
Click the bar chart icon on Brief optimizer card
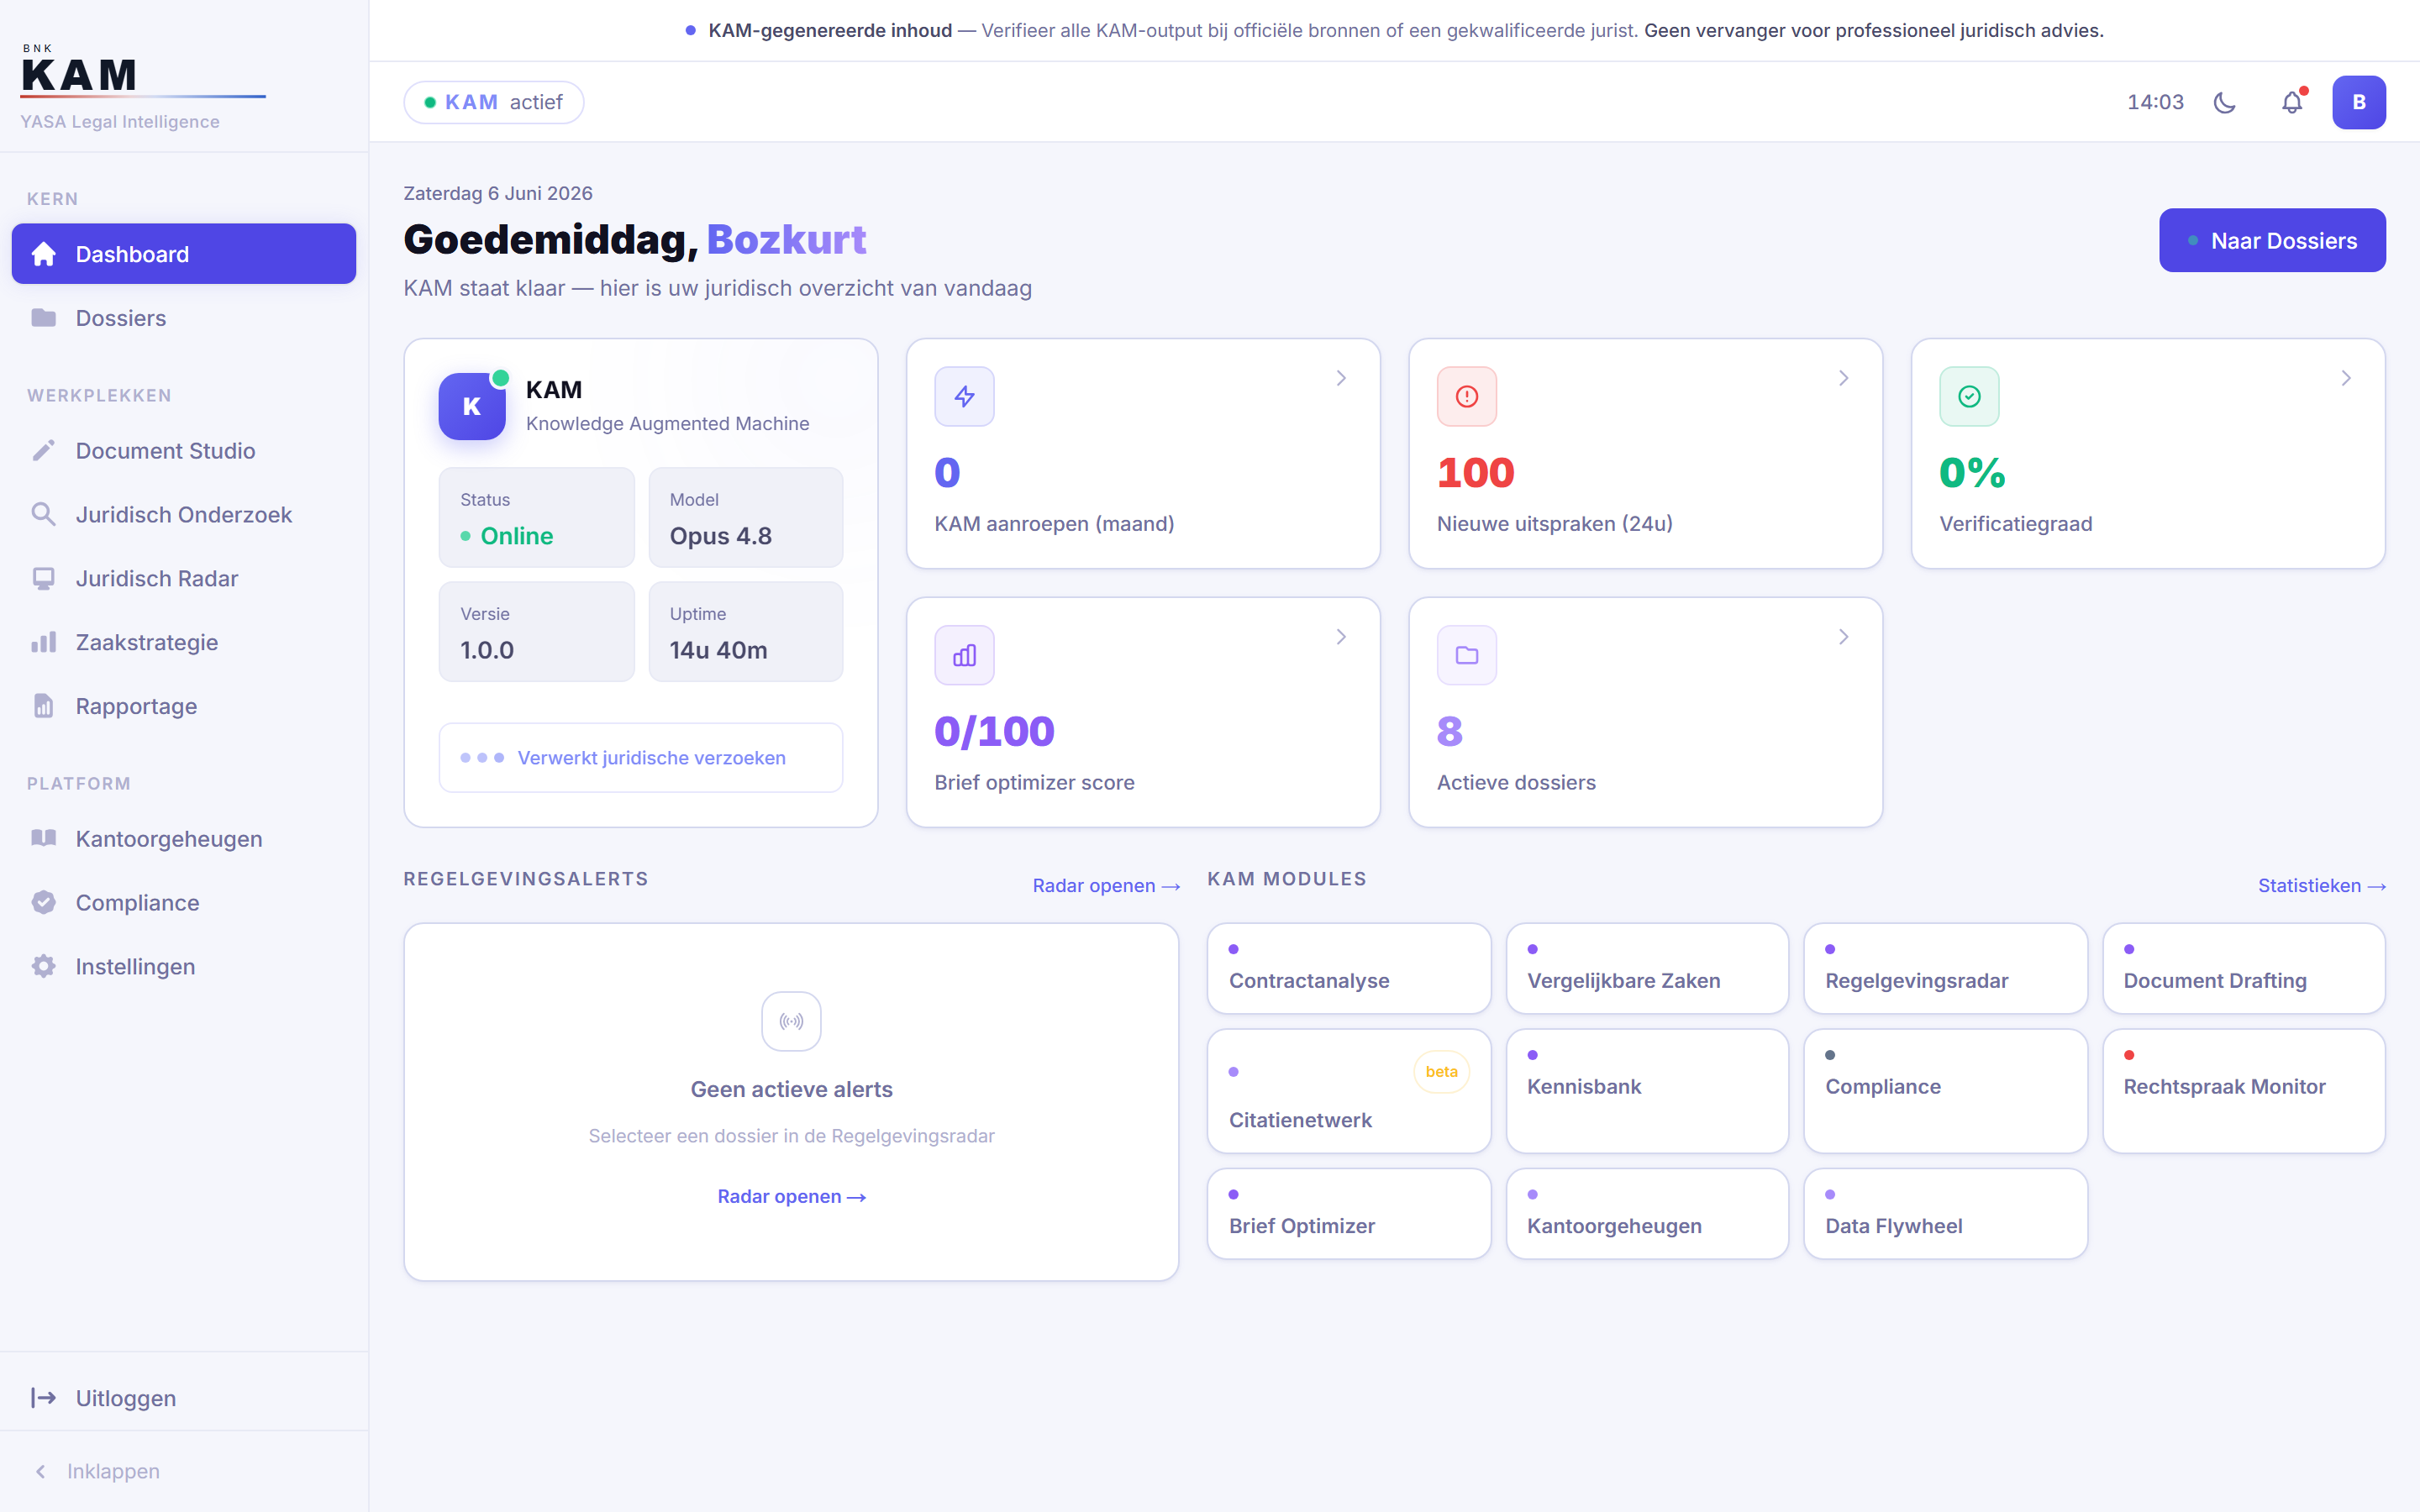click(964, 655)
